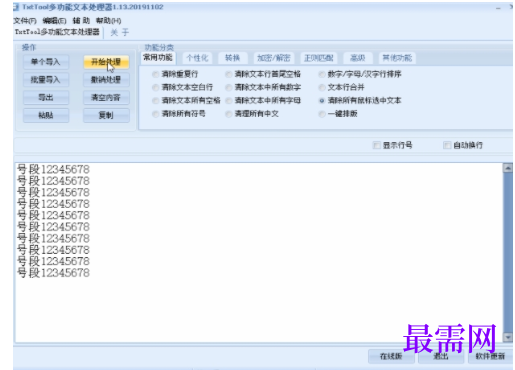Select 数字/字母/汉字行排序 radio option
This screenshot has height=370, width=515.
(x=360, y=74)
